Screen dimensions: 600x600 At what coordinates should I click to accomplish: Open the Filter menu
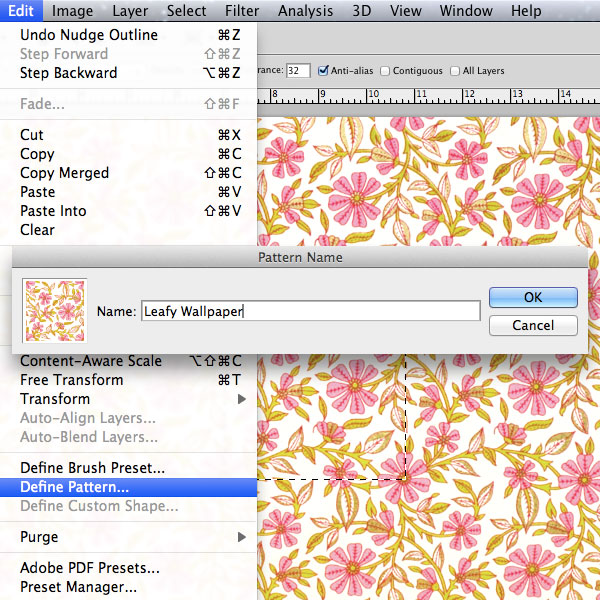242,11
